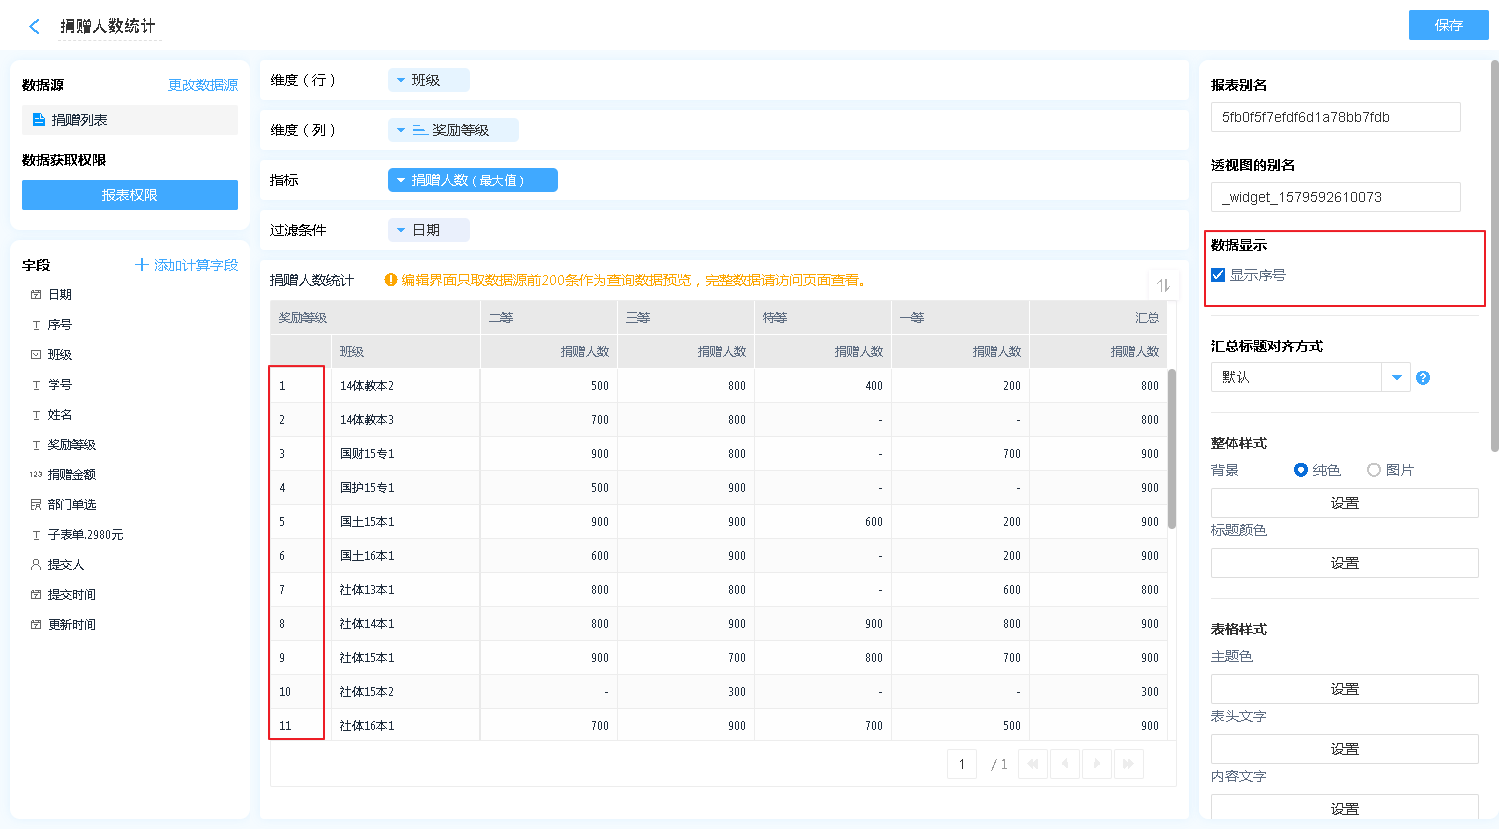Click the 保存 button
This screenshot has width=1499, height=829.
1448,25
